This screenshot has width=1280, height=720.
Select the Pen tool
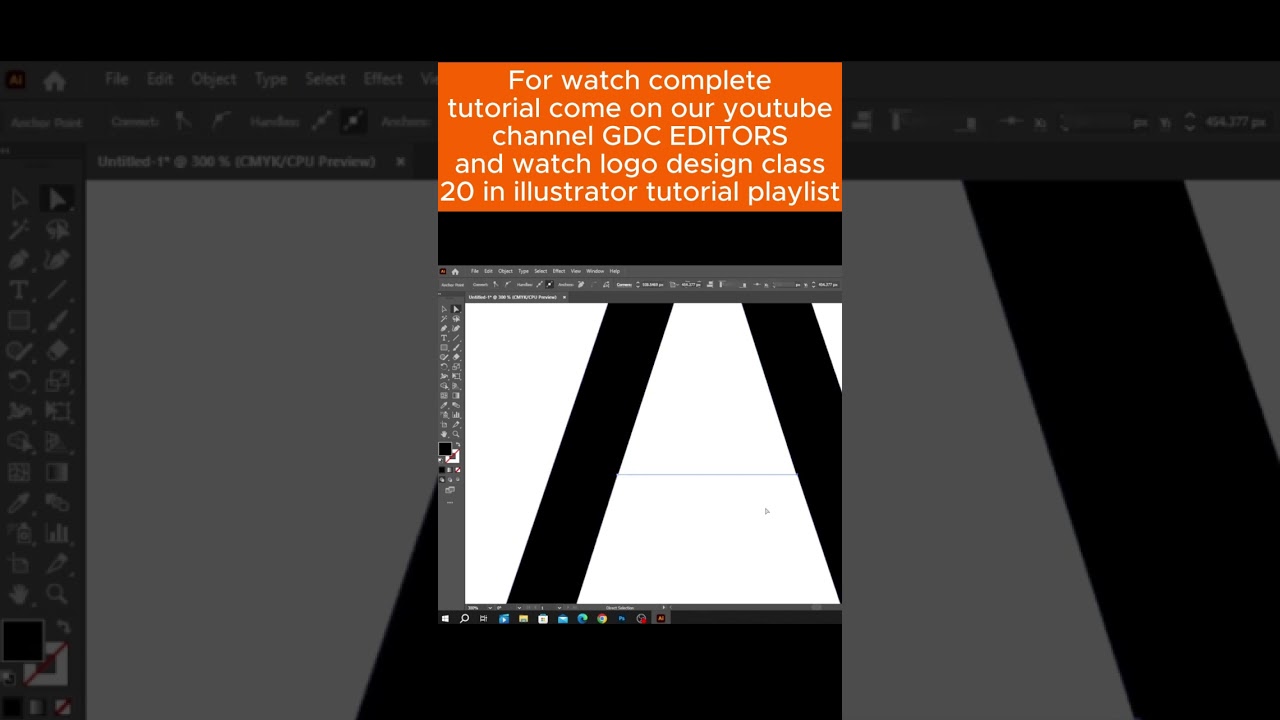[444, 329]
